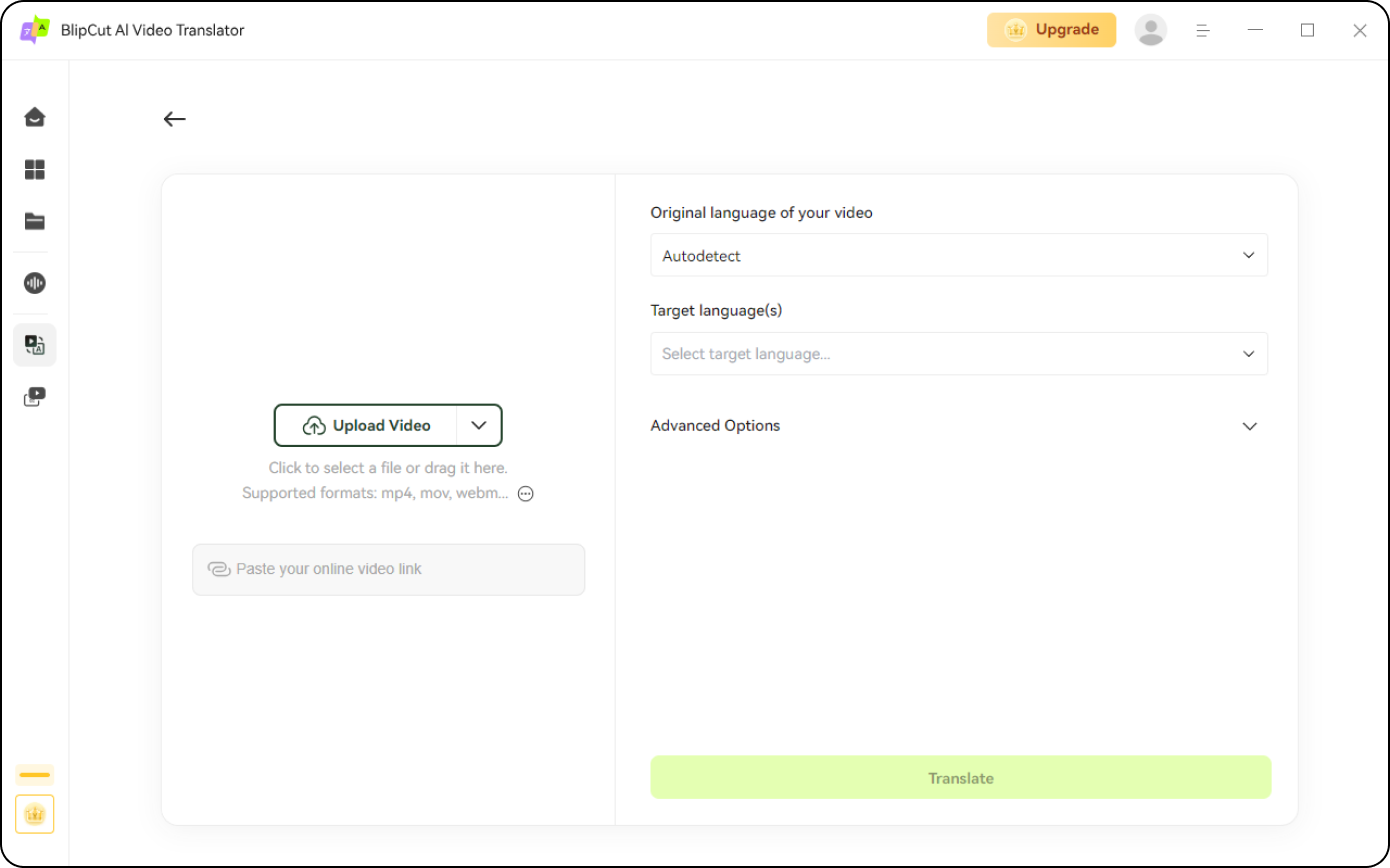Open the dropdown arrow beside Upload Video
1390x868 pixels.
coord(479,425)
